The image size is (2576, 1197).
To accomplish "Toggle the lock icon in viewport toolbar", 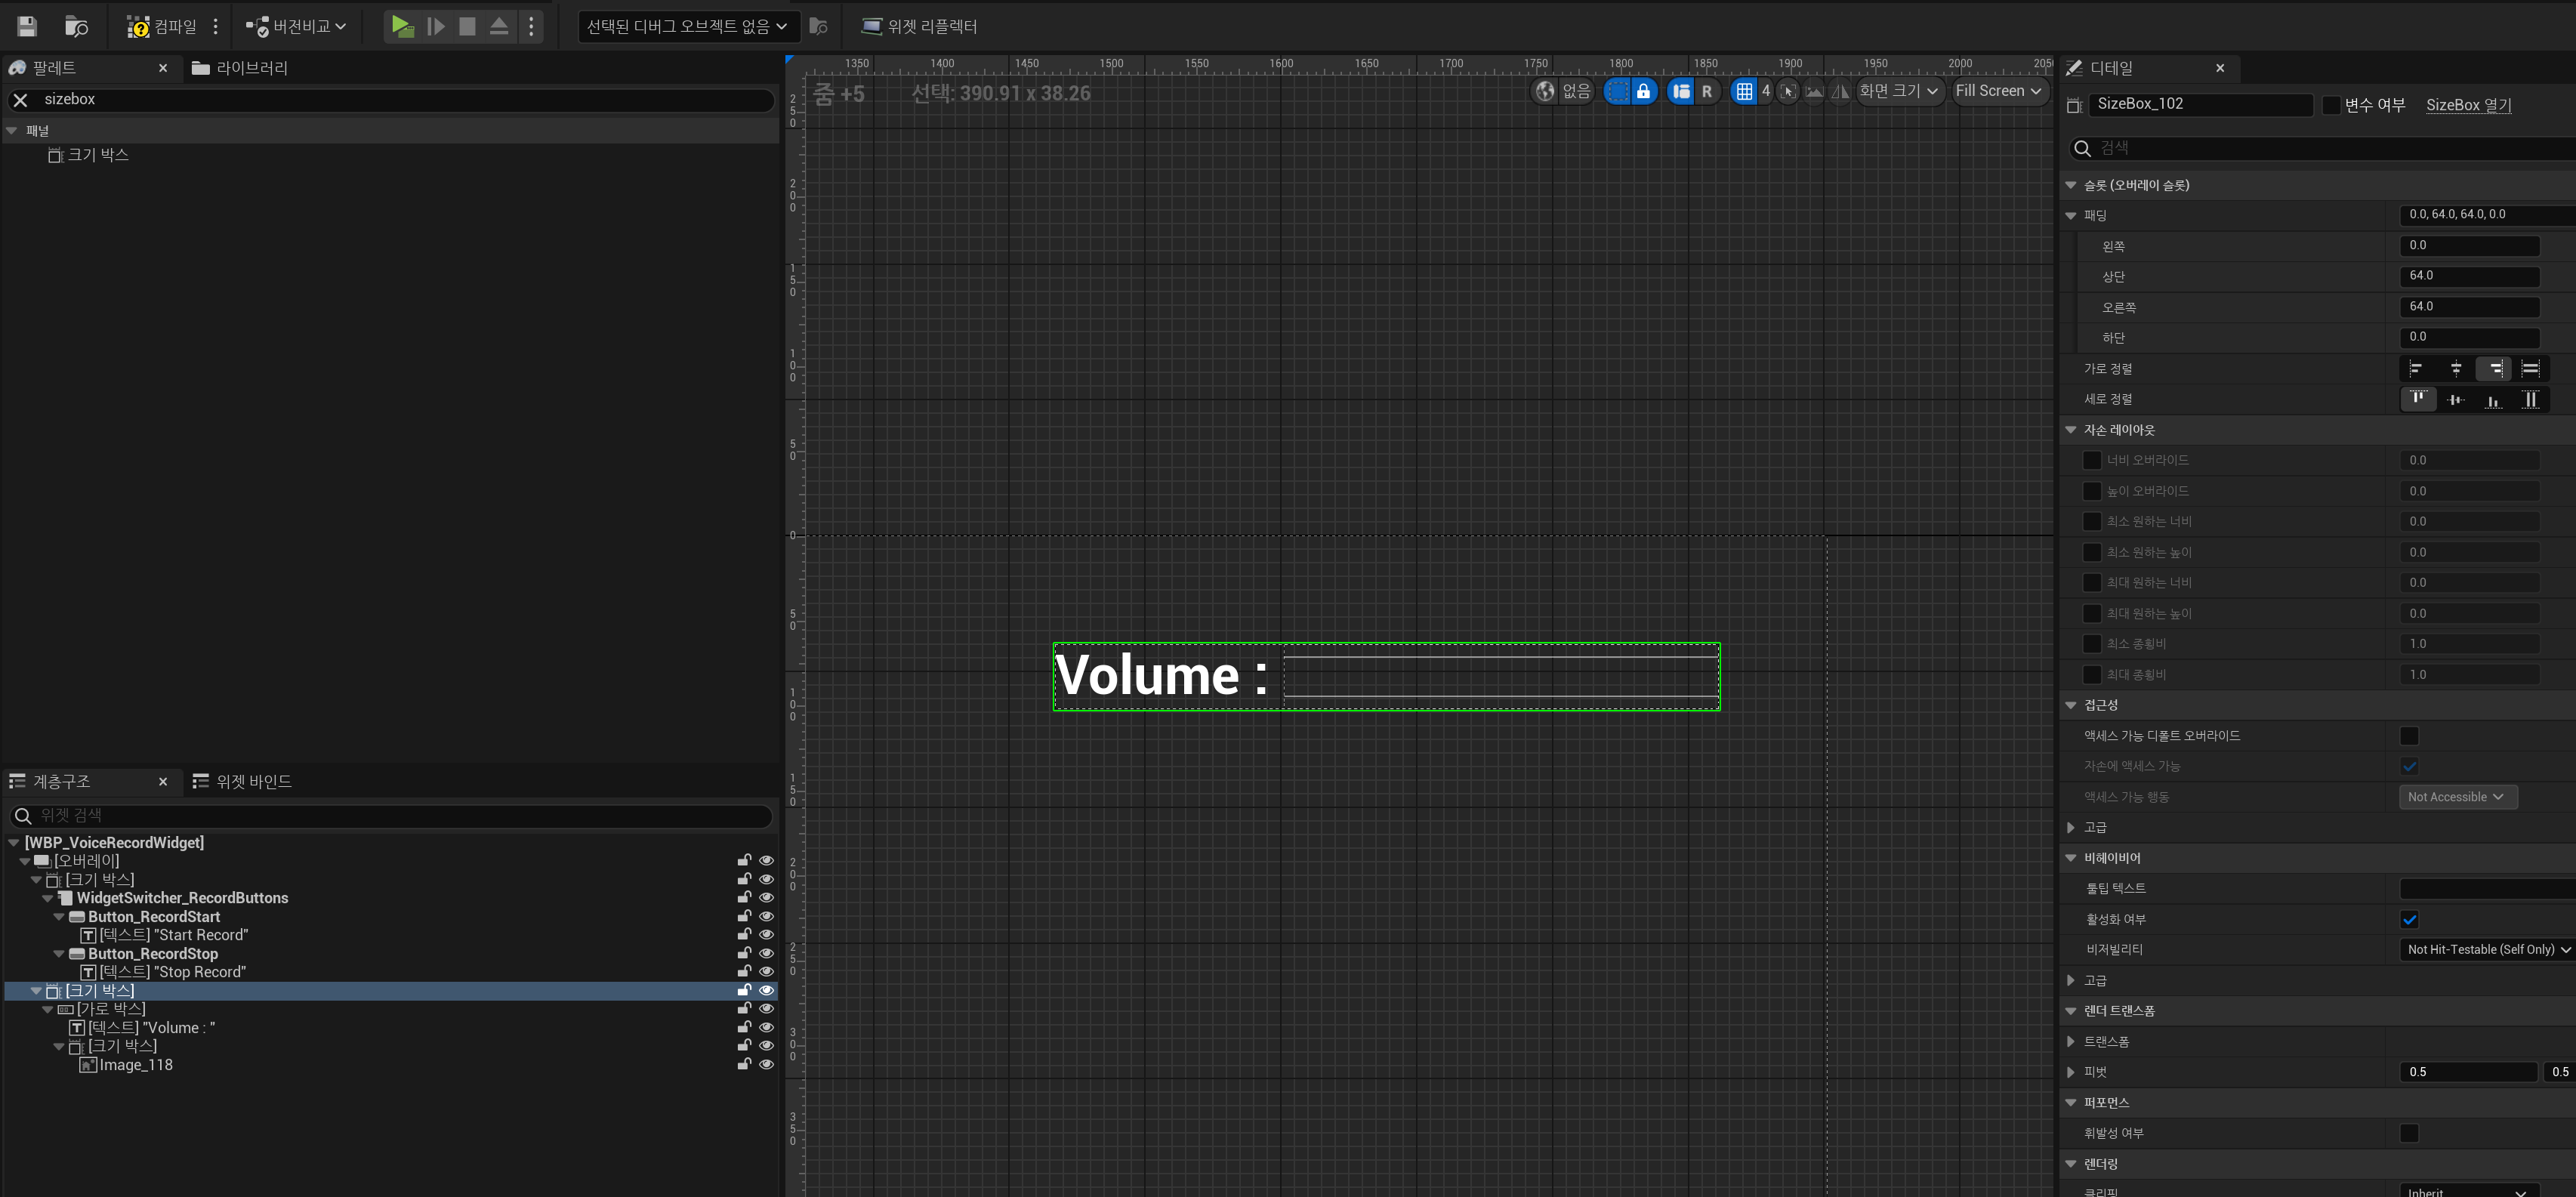I will [x=1643, y=91].
